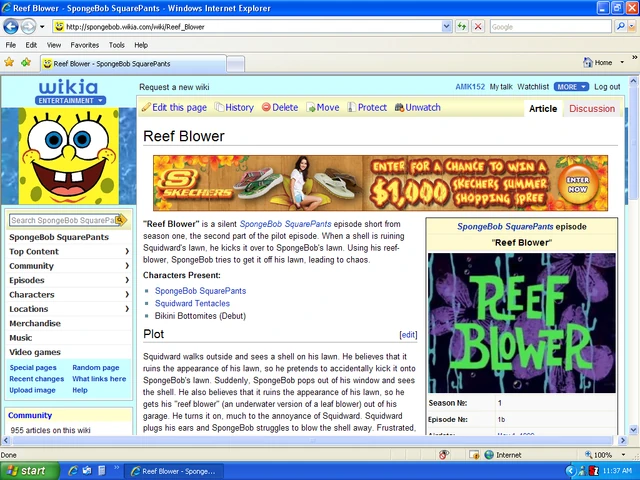The image size is (640, 480).
Task: Open the address bar URL dropdown arrow
Action: click(447, 27)
